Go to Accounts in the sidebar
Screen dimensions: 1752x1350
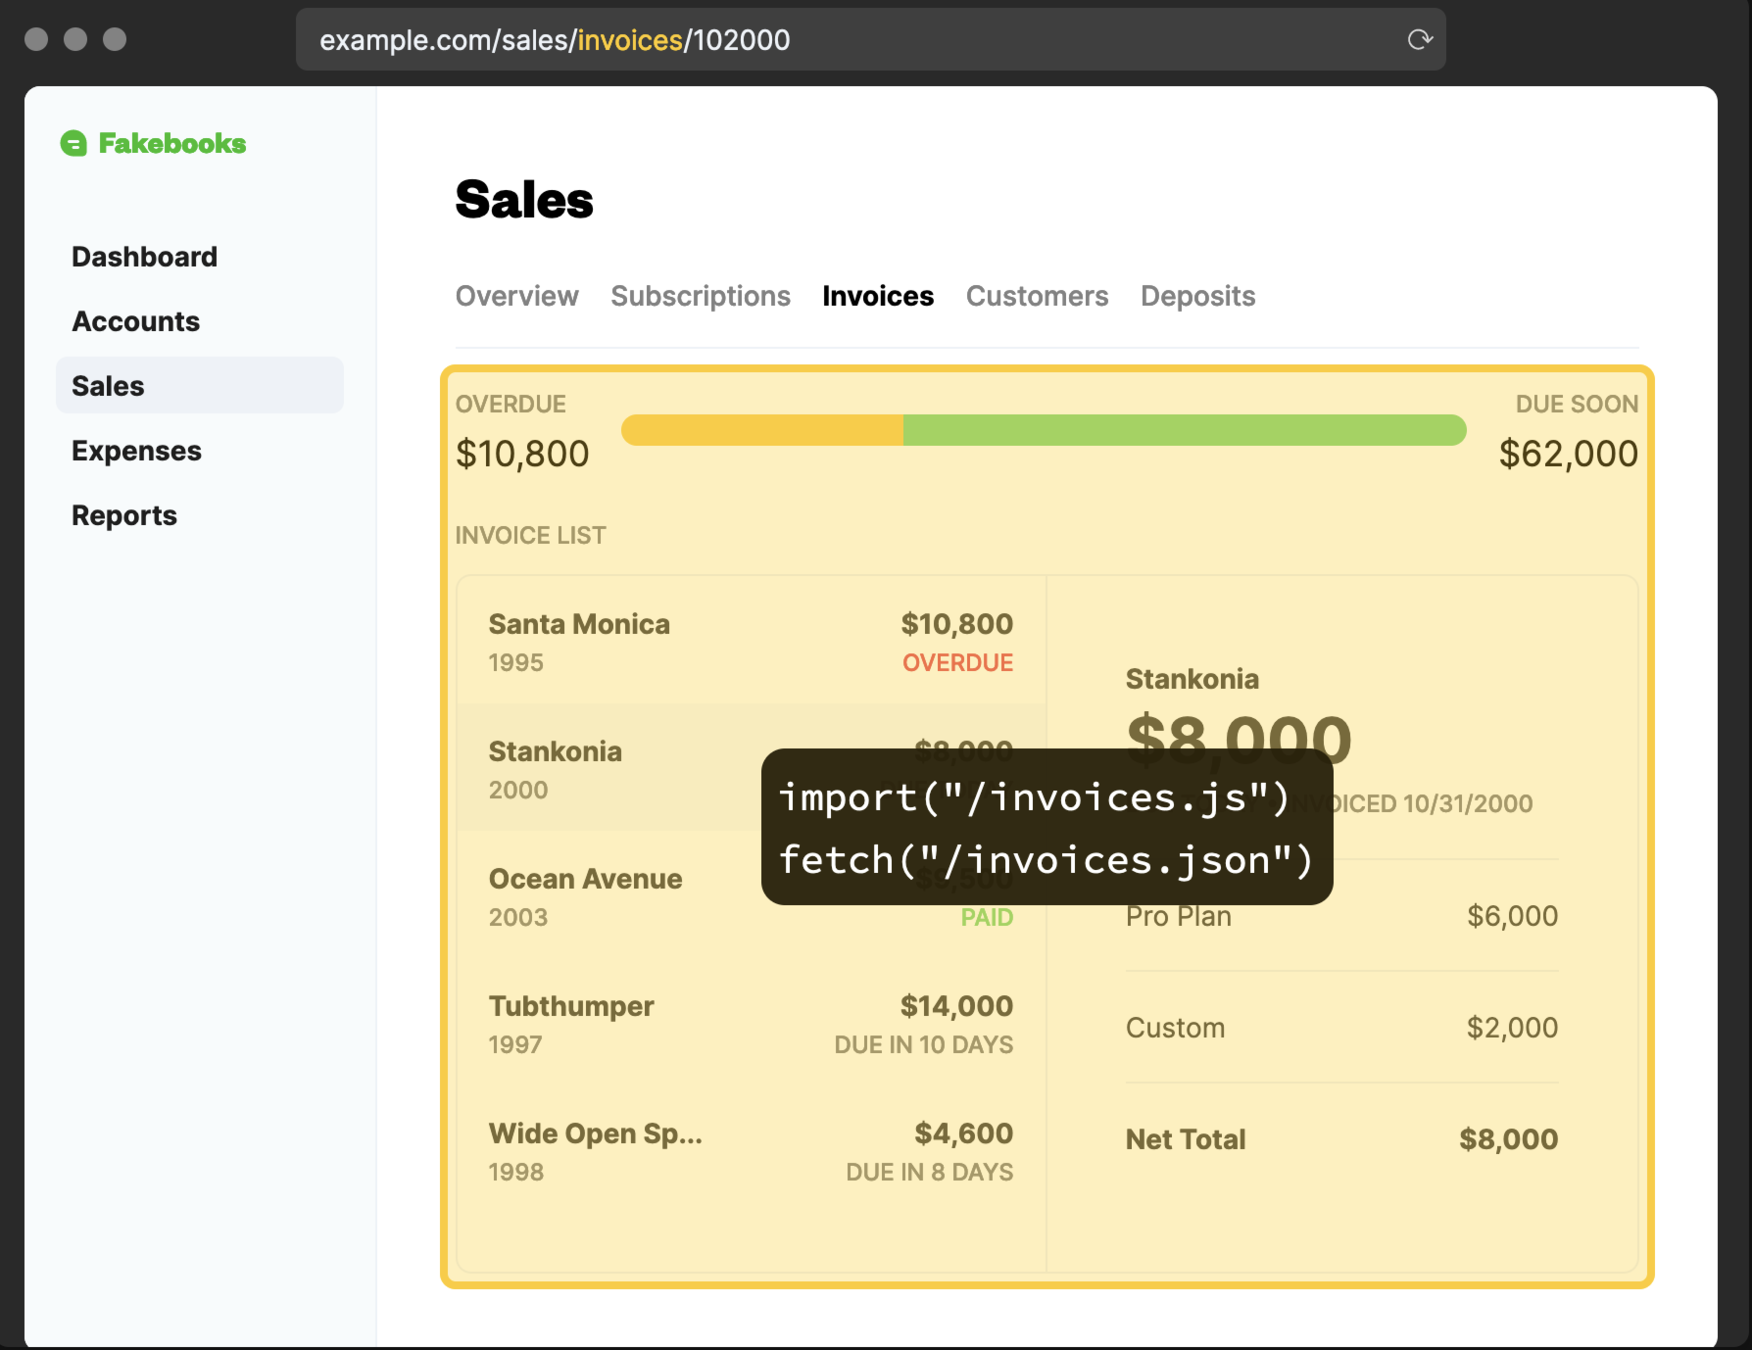click(x=136, y=321)
